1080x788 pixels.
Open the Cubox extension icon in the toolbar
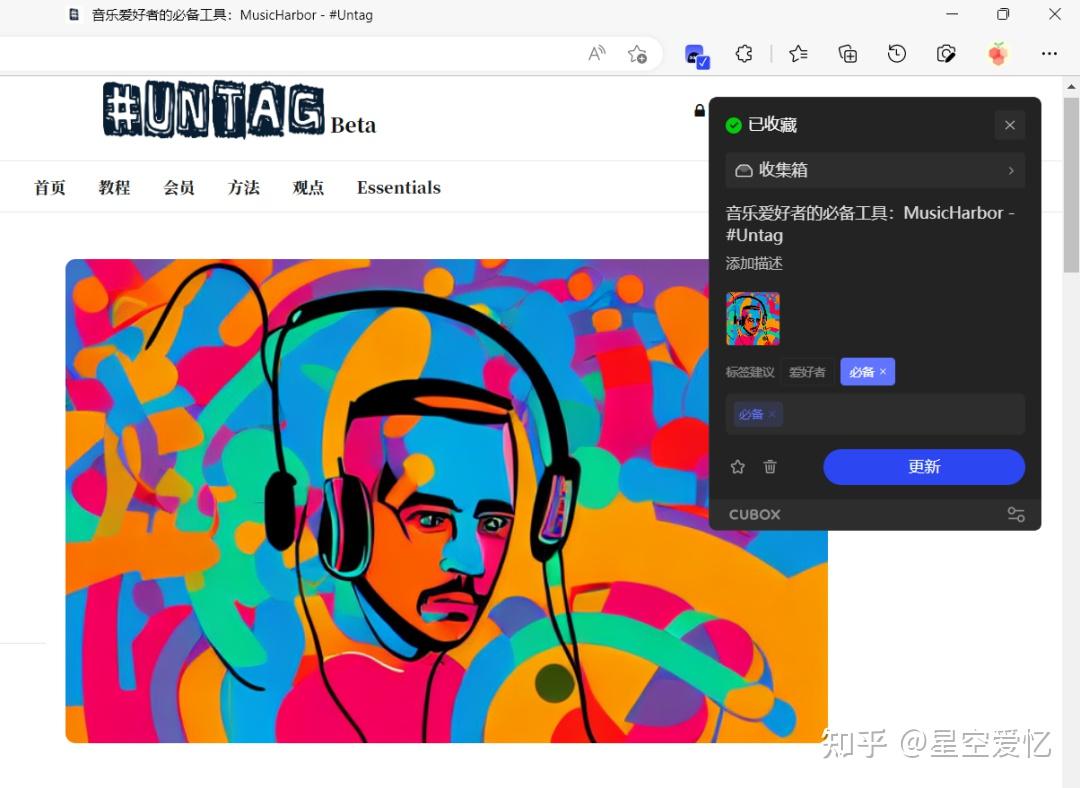(697, 54)
